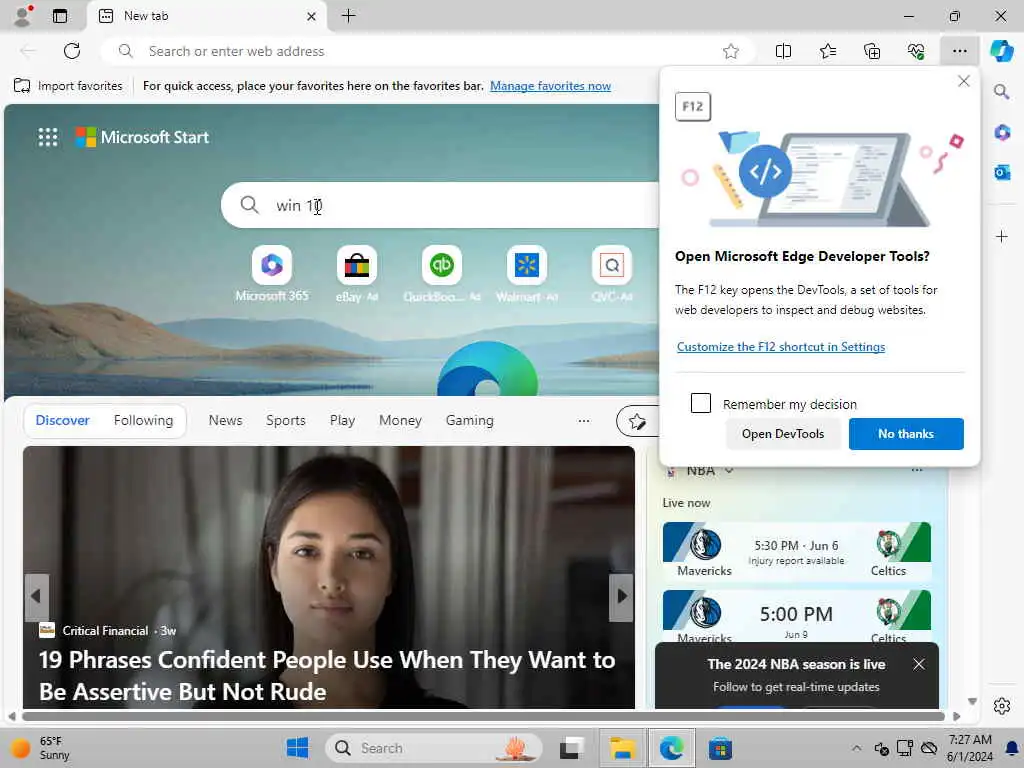The height and width of the screenshot is (768, 1024).
Task: Open the weather widget showing 65°F
Action: 40,748
